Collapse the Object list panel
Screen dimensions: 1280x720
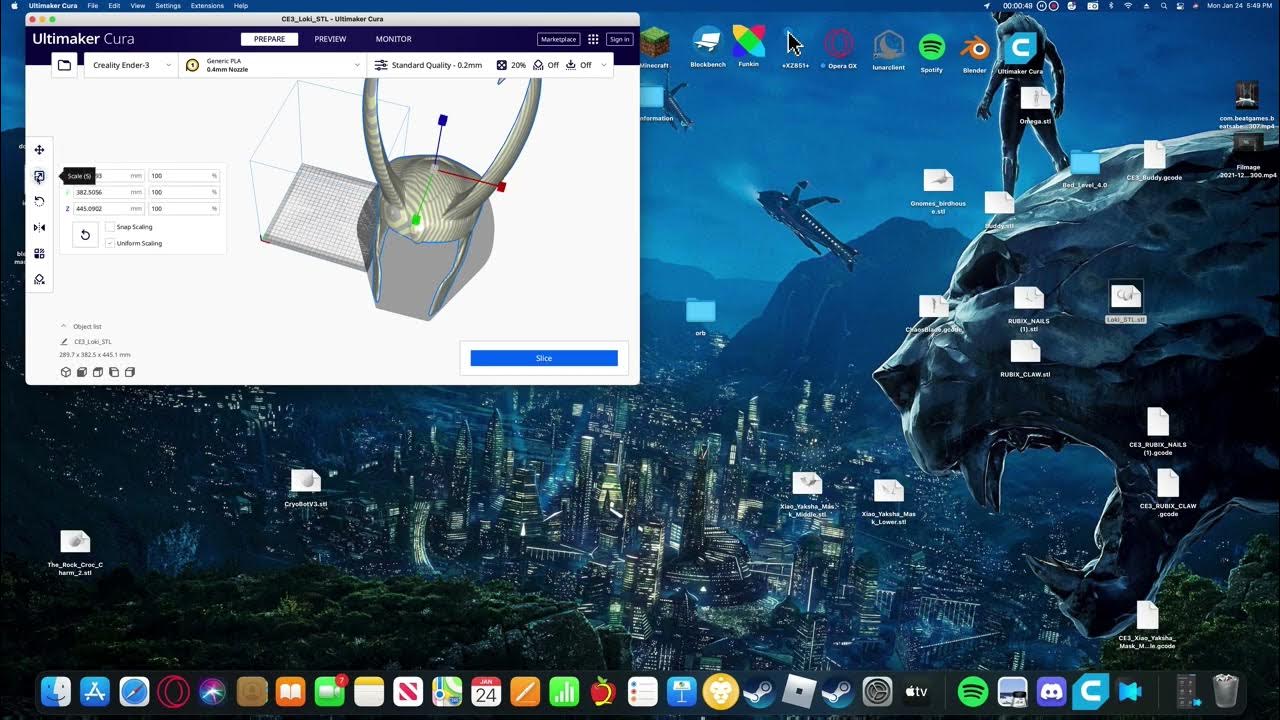pos(64,326)
